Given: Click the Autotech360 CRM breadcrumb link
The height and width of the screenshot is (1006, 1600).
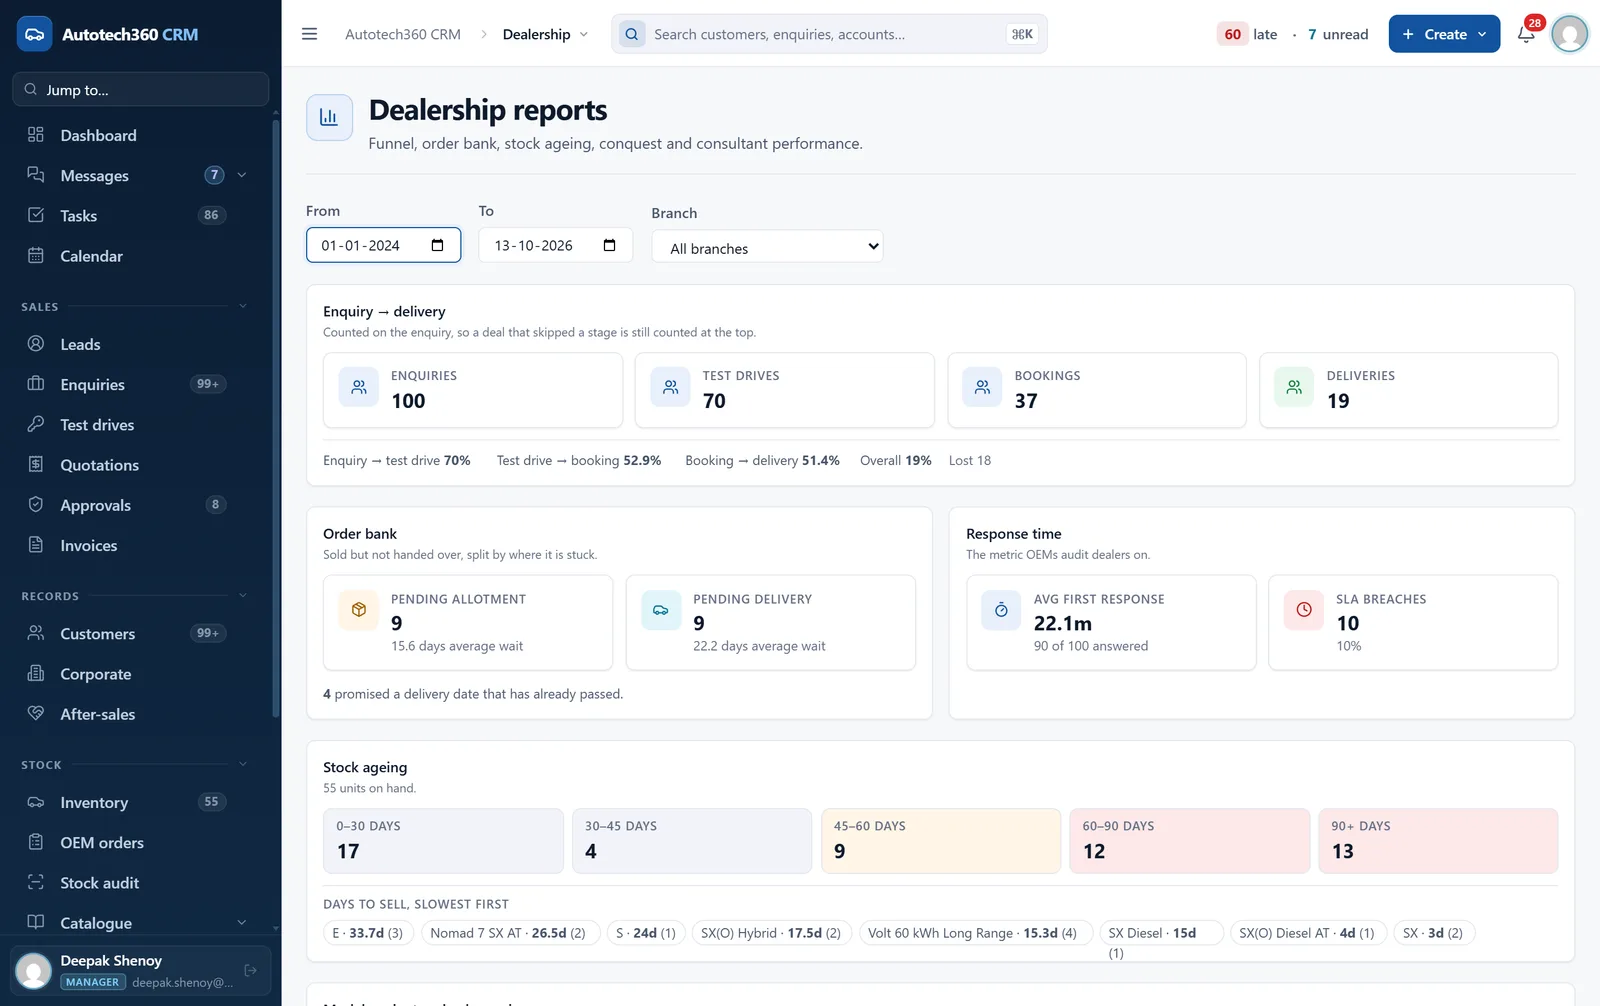Looking at the screenshot, I should pos(403,34).
